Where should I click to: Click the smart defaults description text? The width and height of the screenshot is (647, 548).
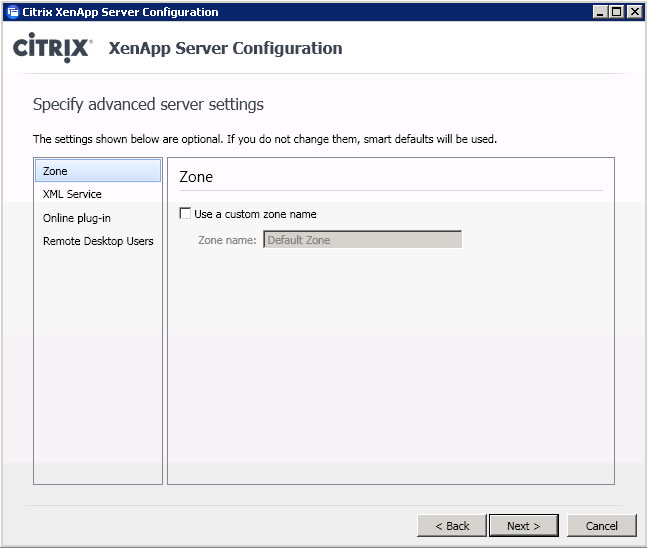click(x=264, y=139)
